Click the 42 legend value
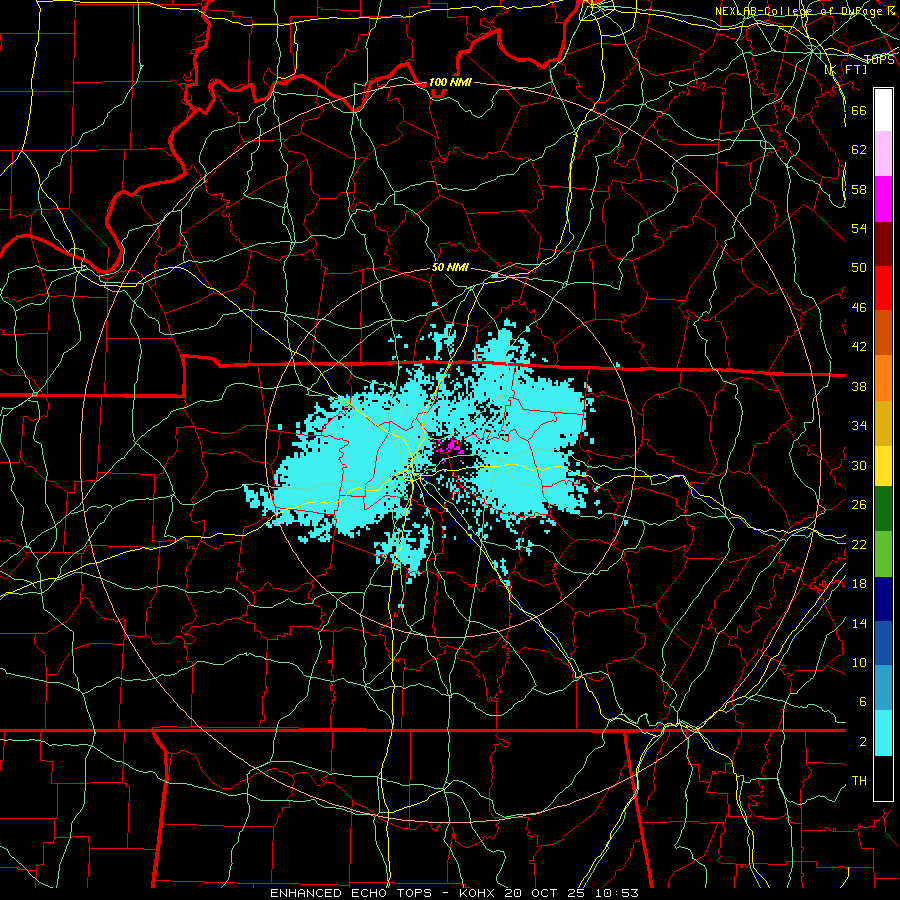 click(x=859, y=346)
